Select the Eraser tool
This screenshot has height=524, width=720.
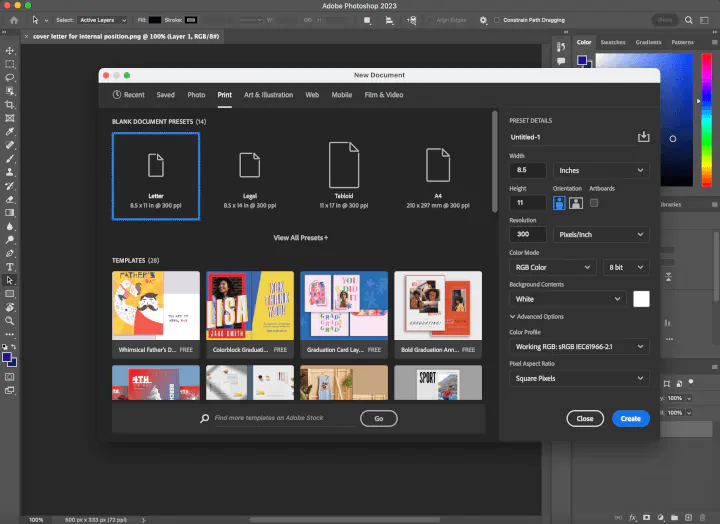[x=10, y=199]
